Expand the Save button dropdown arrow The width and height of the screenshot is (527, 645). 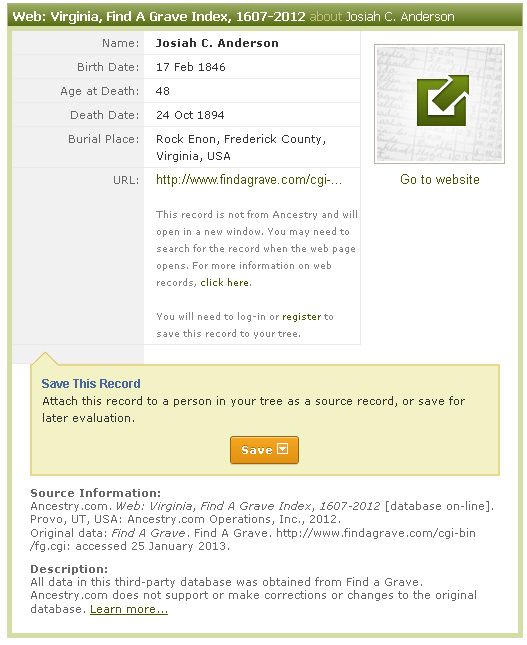tap(283, 449)
